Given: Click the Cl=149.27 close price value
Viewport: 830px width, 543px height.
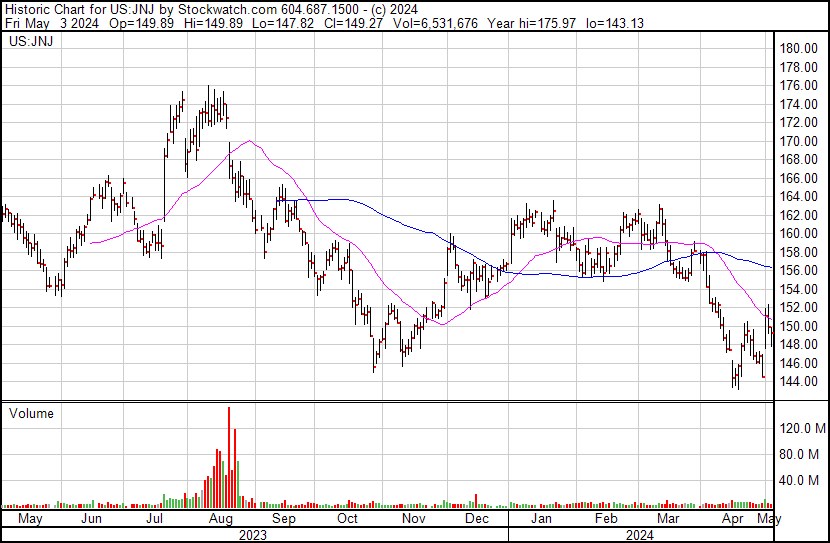Looking at the screenshot, I should coord(353,23).
